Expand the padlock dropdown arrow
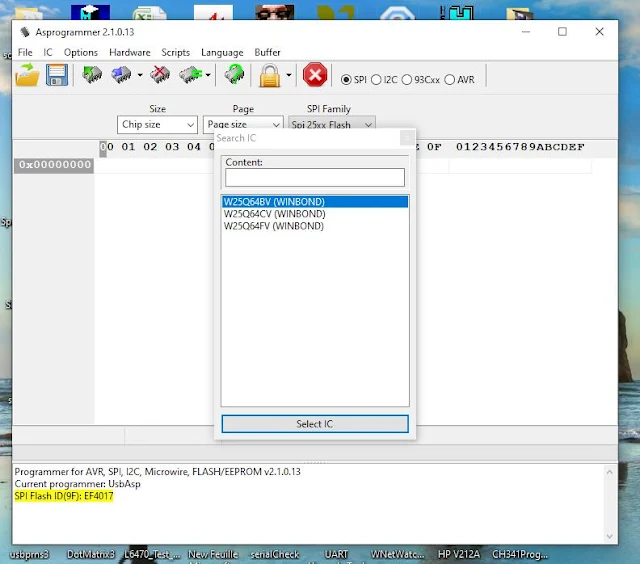640x564 pixels. tap(289, 75)
